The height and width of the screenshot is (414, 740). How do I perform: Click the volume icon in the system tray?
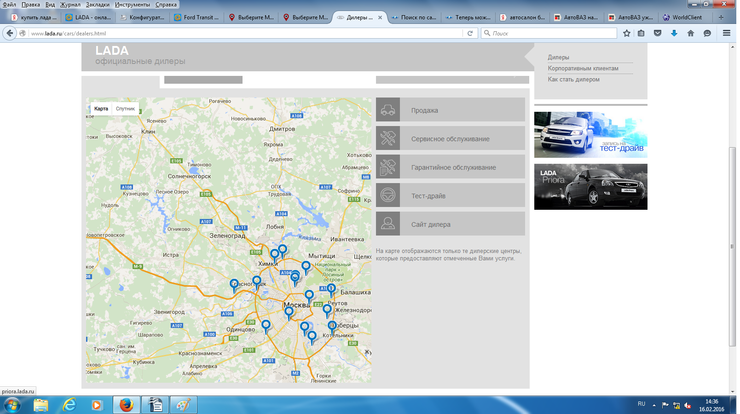coord(688,406)
